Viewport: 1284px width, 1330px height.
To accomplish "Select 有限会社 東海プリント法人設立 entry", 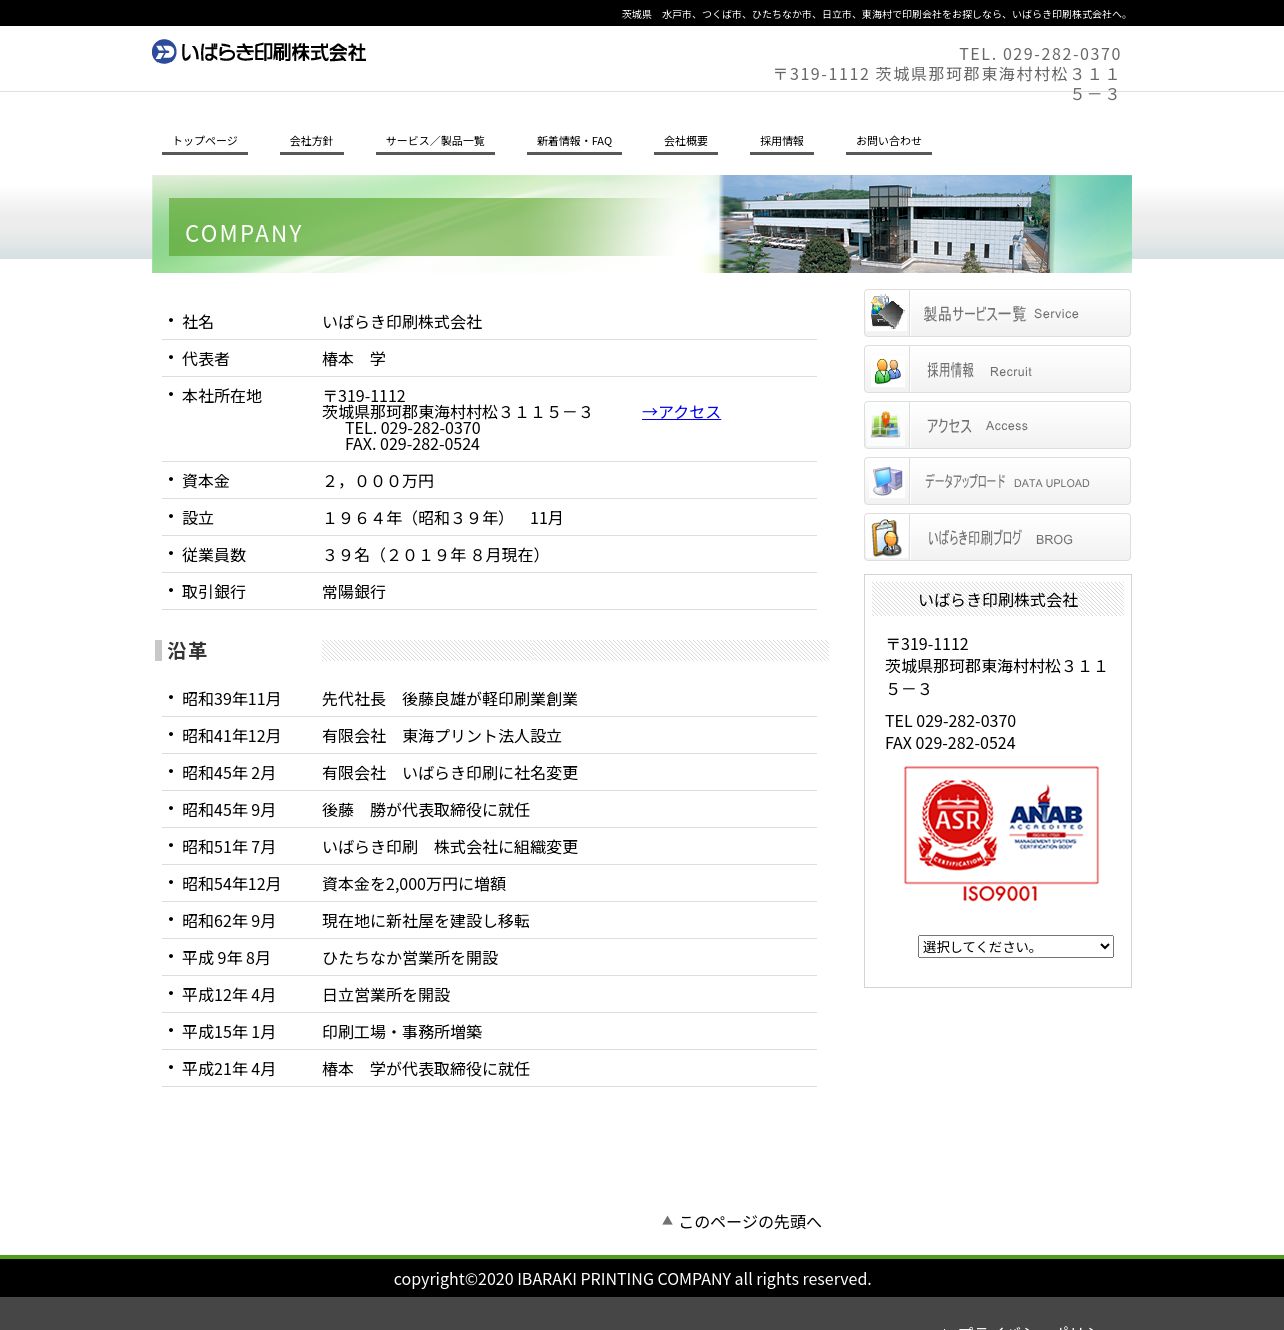I will 442,736.
